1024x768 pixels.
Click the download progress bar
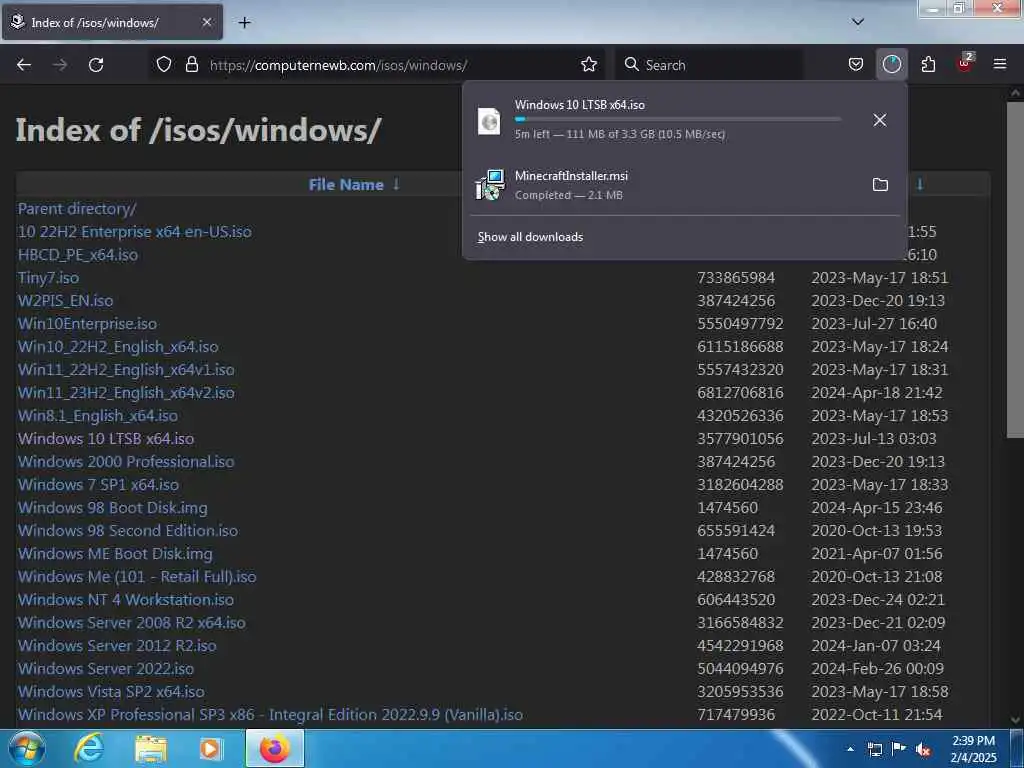(x=678, y=120)
